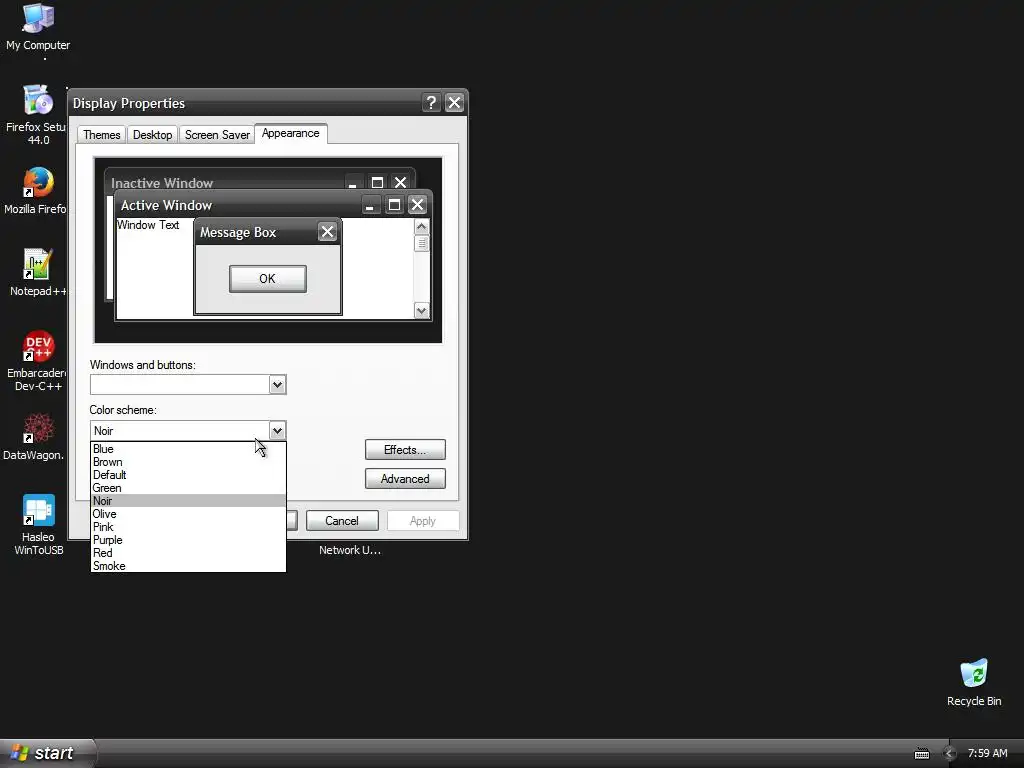Click preview Active Window minimize icon
This screenshot has width=1024, height=768.
click(x=370, y=205)
